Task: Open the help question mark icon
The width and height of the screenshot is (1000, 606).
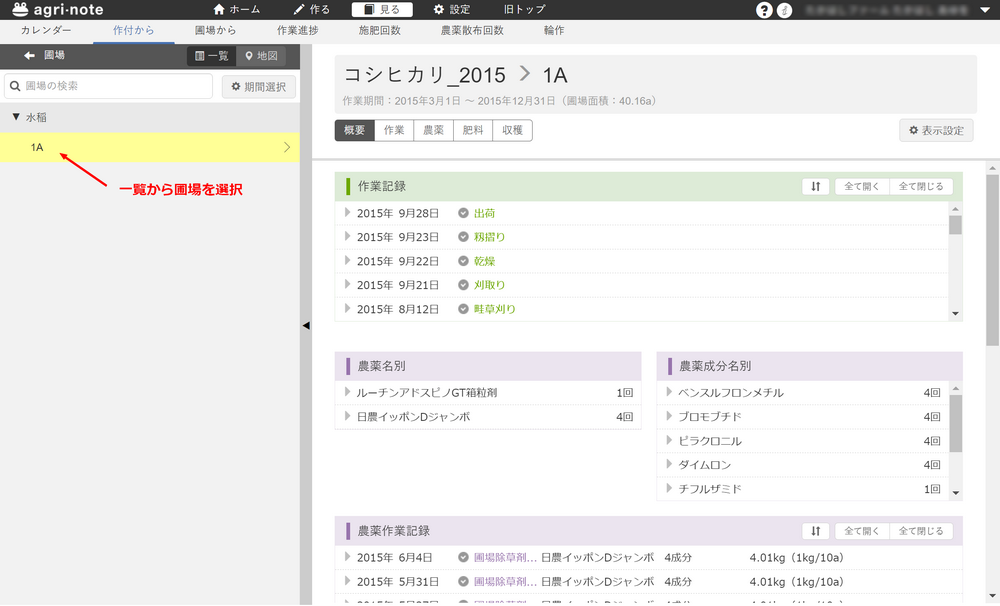Action: 764,10
